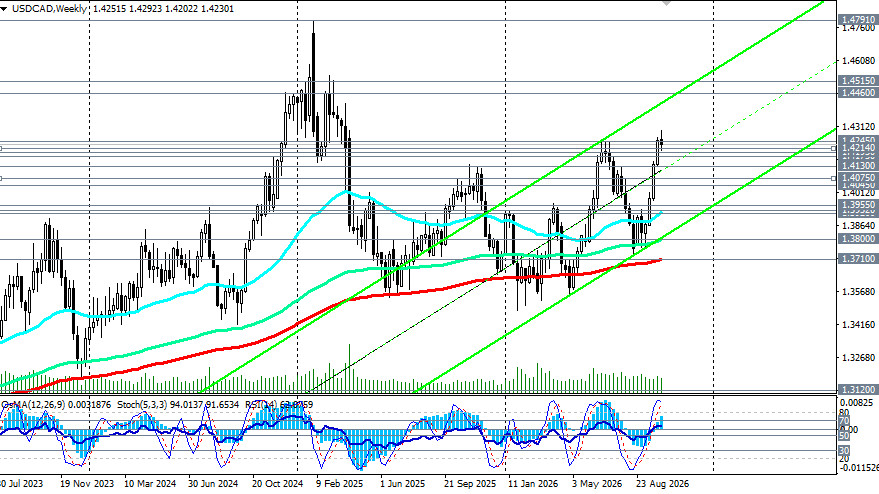Click the 1.40750 price level label
The height and width of the screenshot is (494, 879).
click(858, 177)
